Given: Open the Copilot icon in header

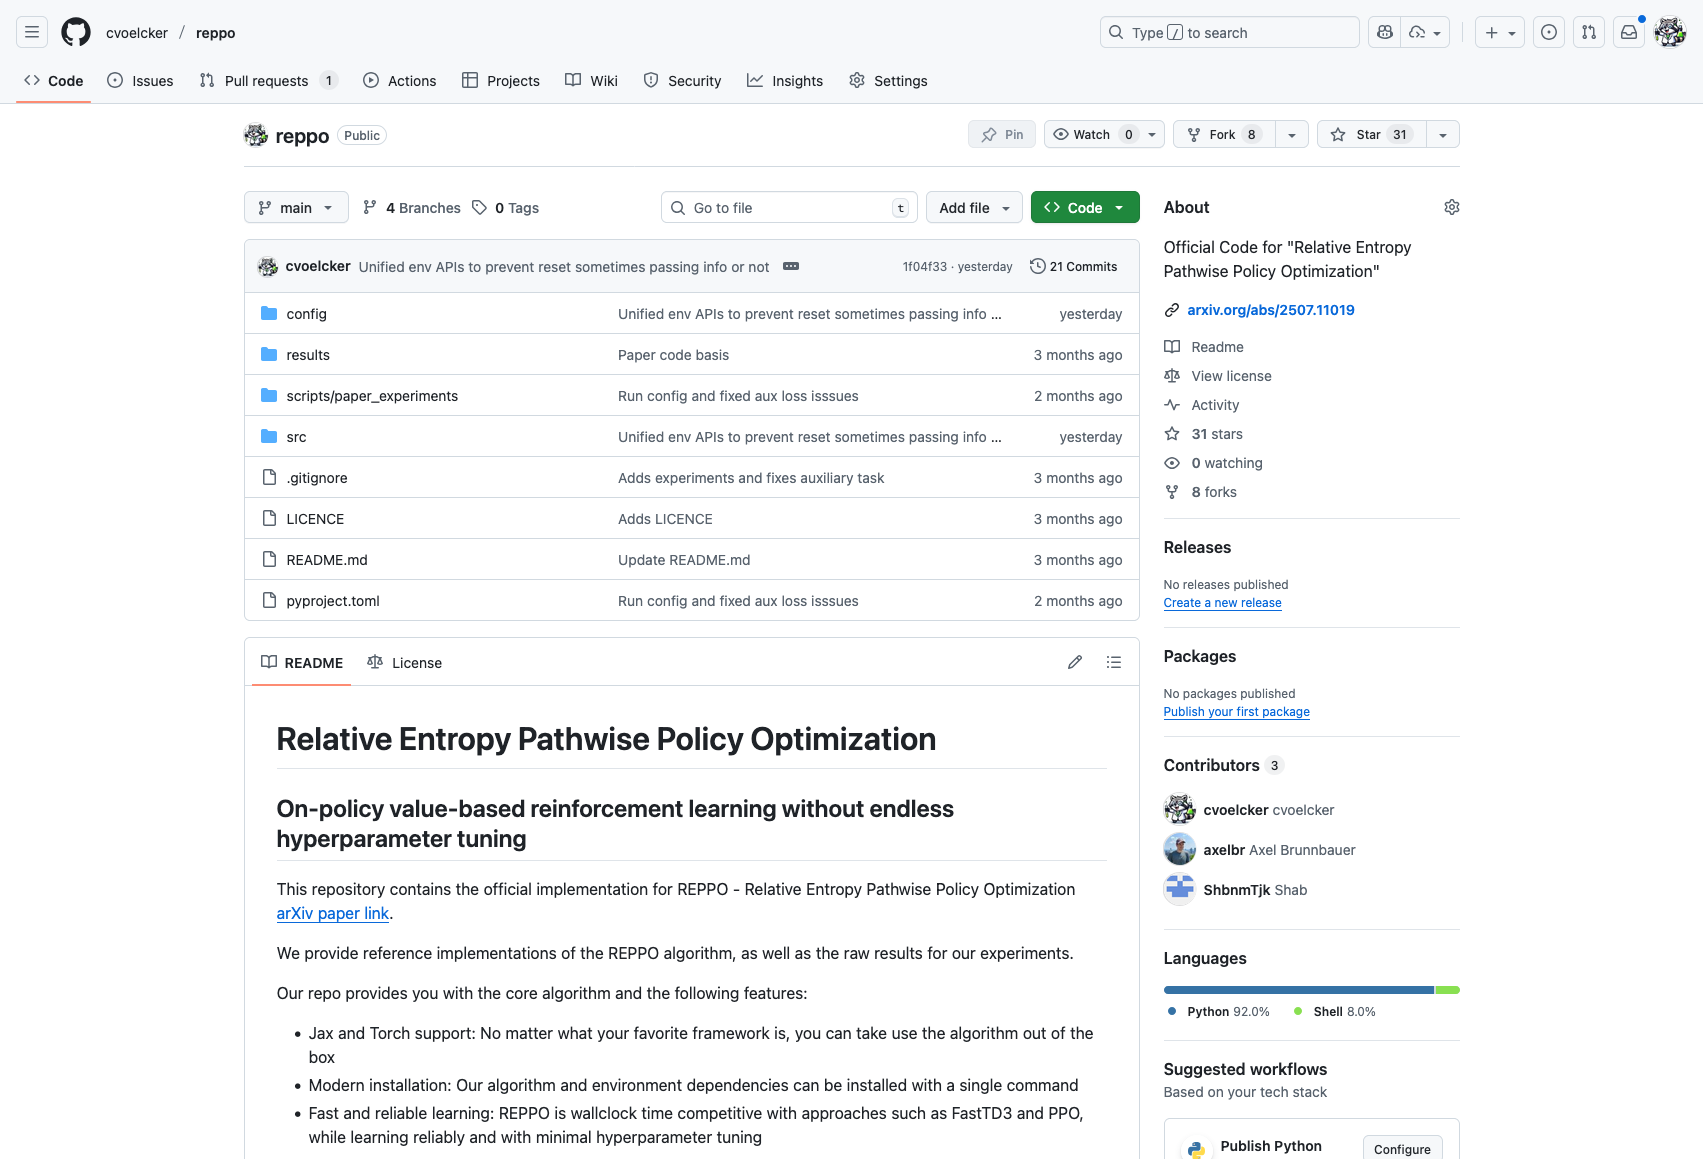Looking at the screenshot, I should [1385, 32].
